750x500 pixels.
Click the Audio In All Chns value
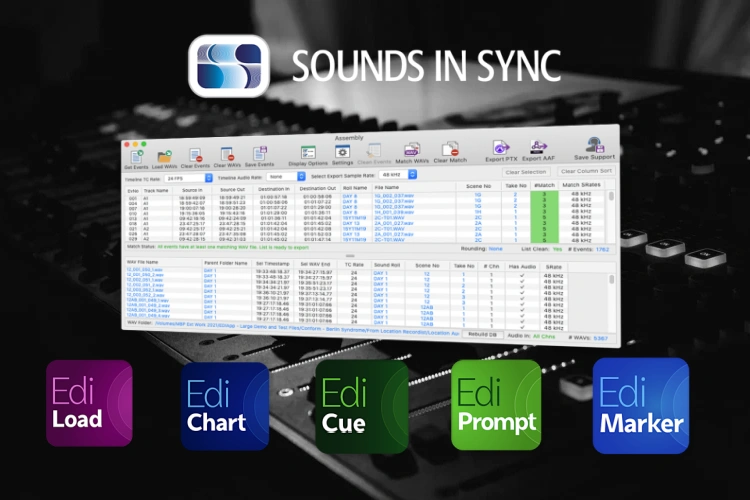tap(544, 336)
